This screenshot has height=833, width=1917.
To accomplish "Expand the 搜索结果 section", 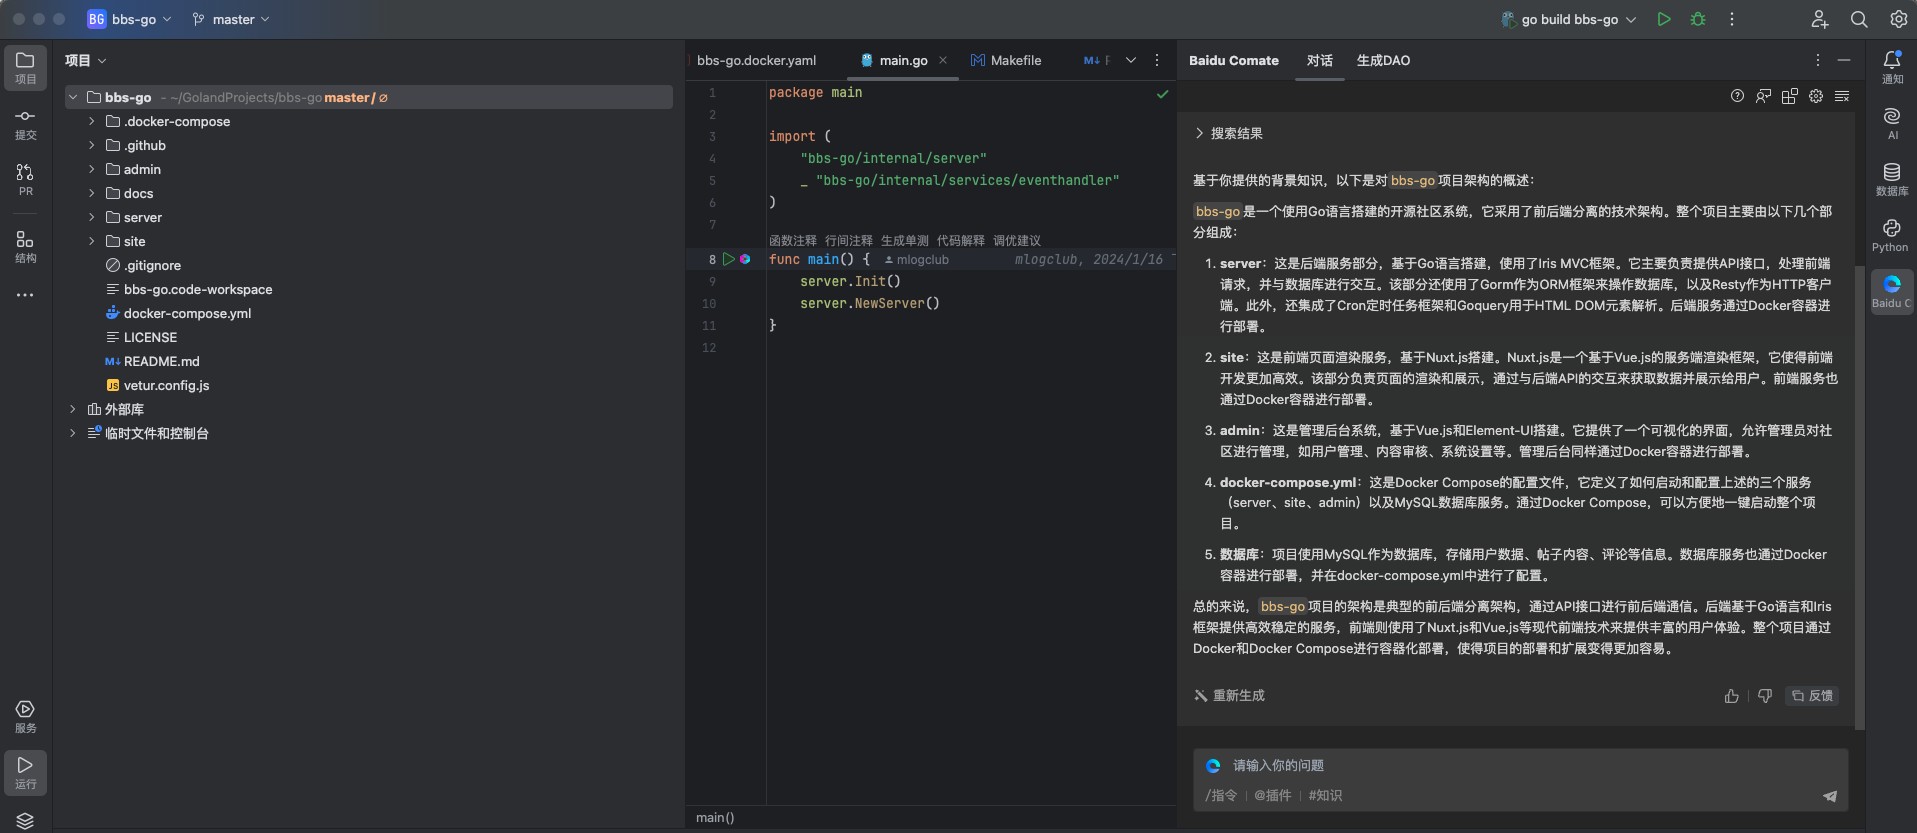I will tap(1229, 133).
